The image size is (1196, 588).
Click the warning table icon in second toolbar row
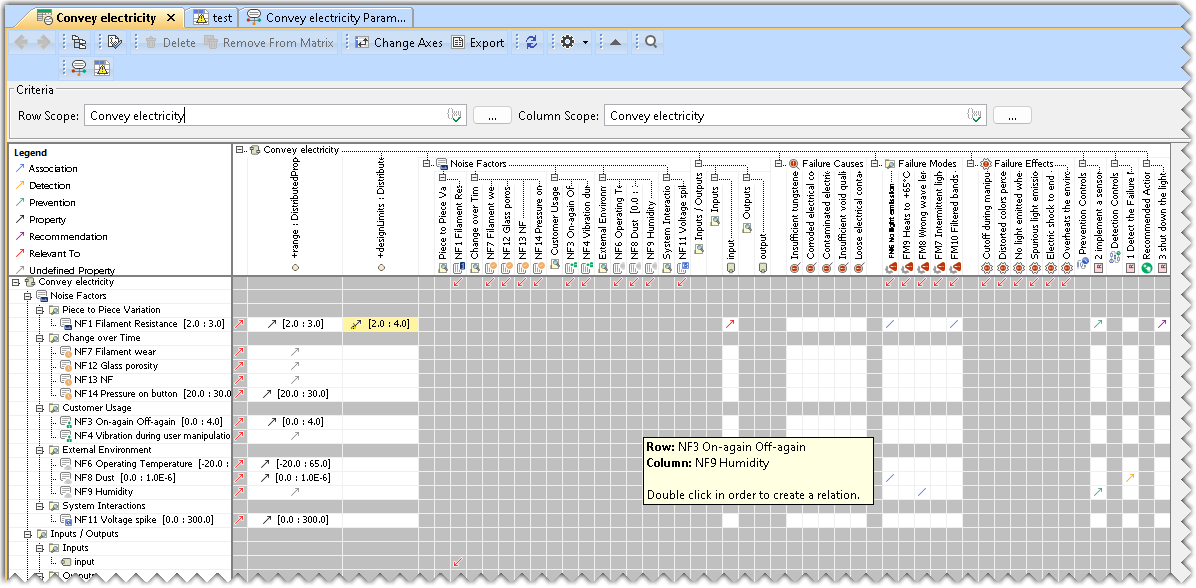point(101,68)
